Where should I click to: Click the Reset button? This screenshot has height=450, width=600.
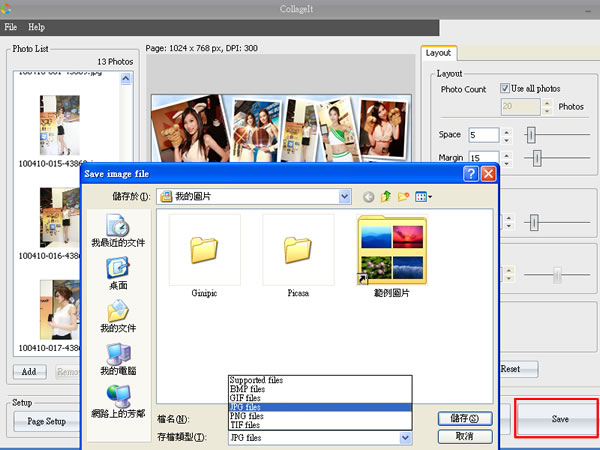(518, 369)
